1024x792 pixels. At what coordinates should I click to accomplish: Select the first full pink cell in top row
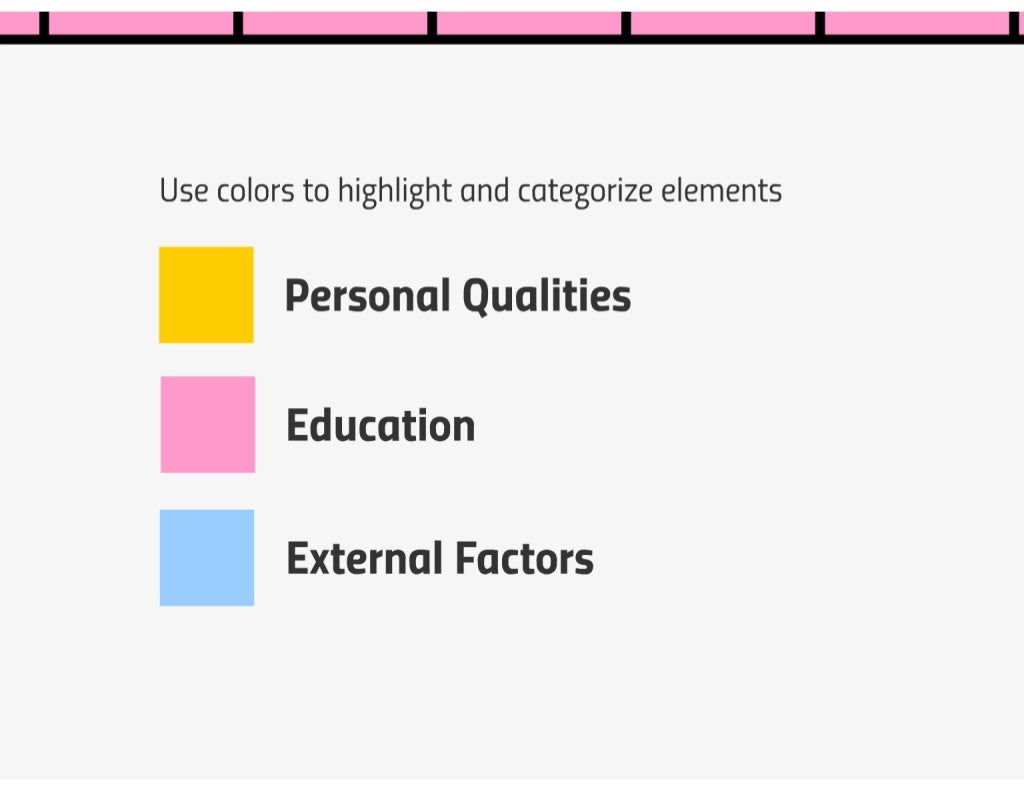[x=141, y=23]
